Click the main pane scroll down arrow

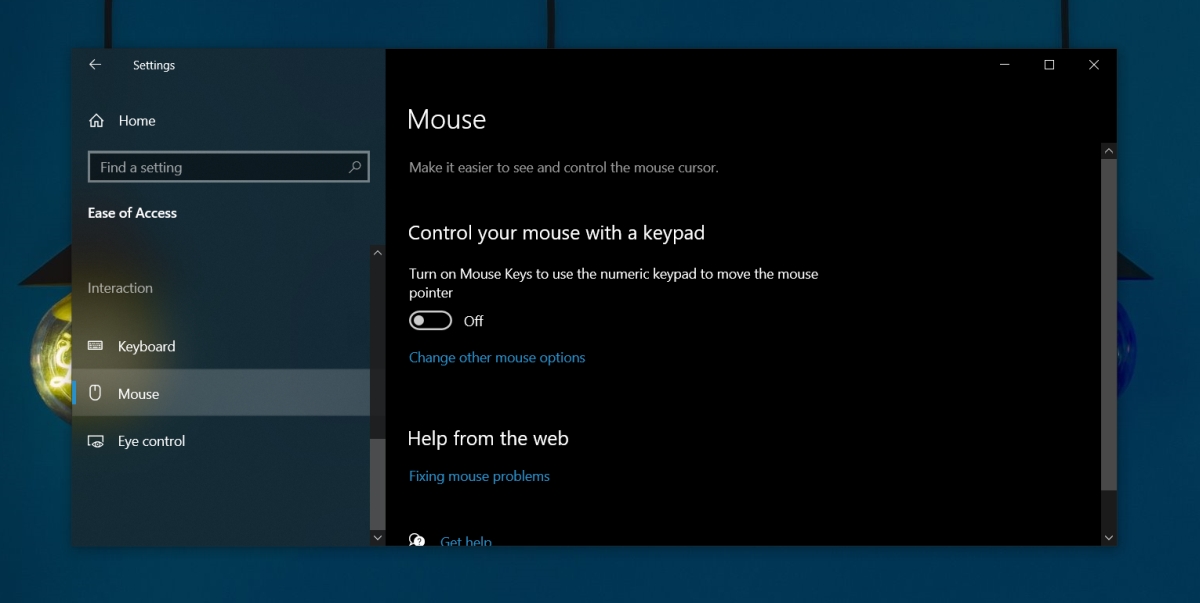point(1108,538)
